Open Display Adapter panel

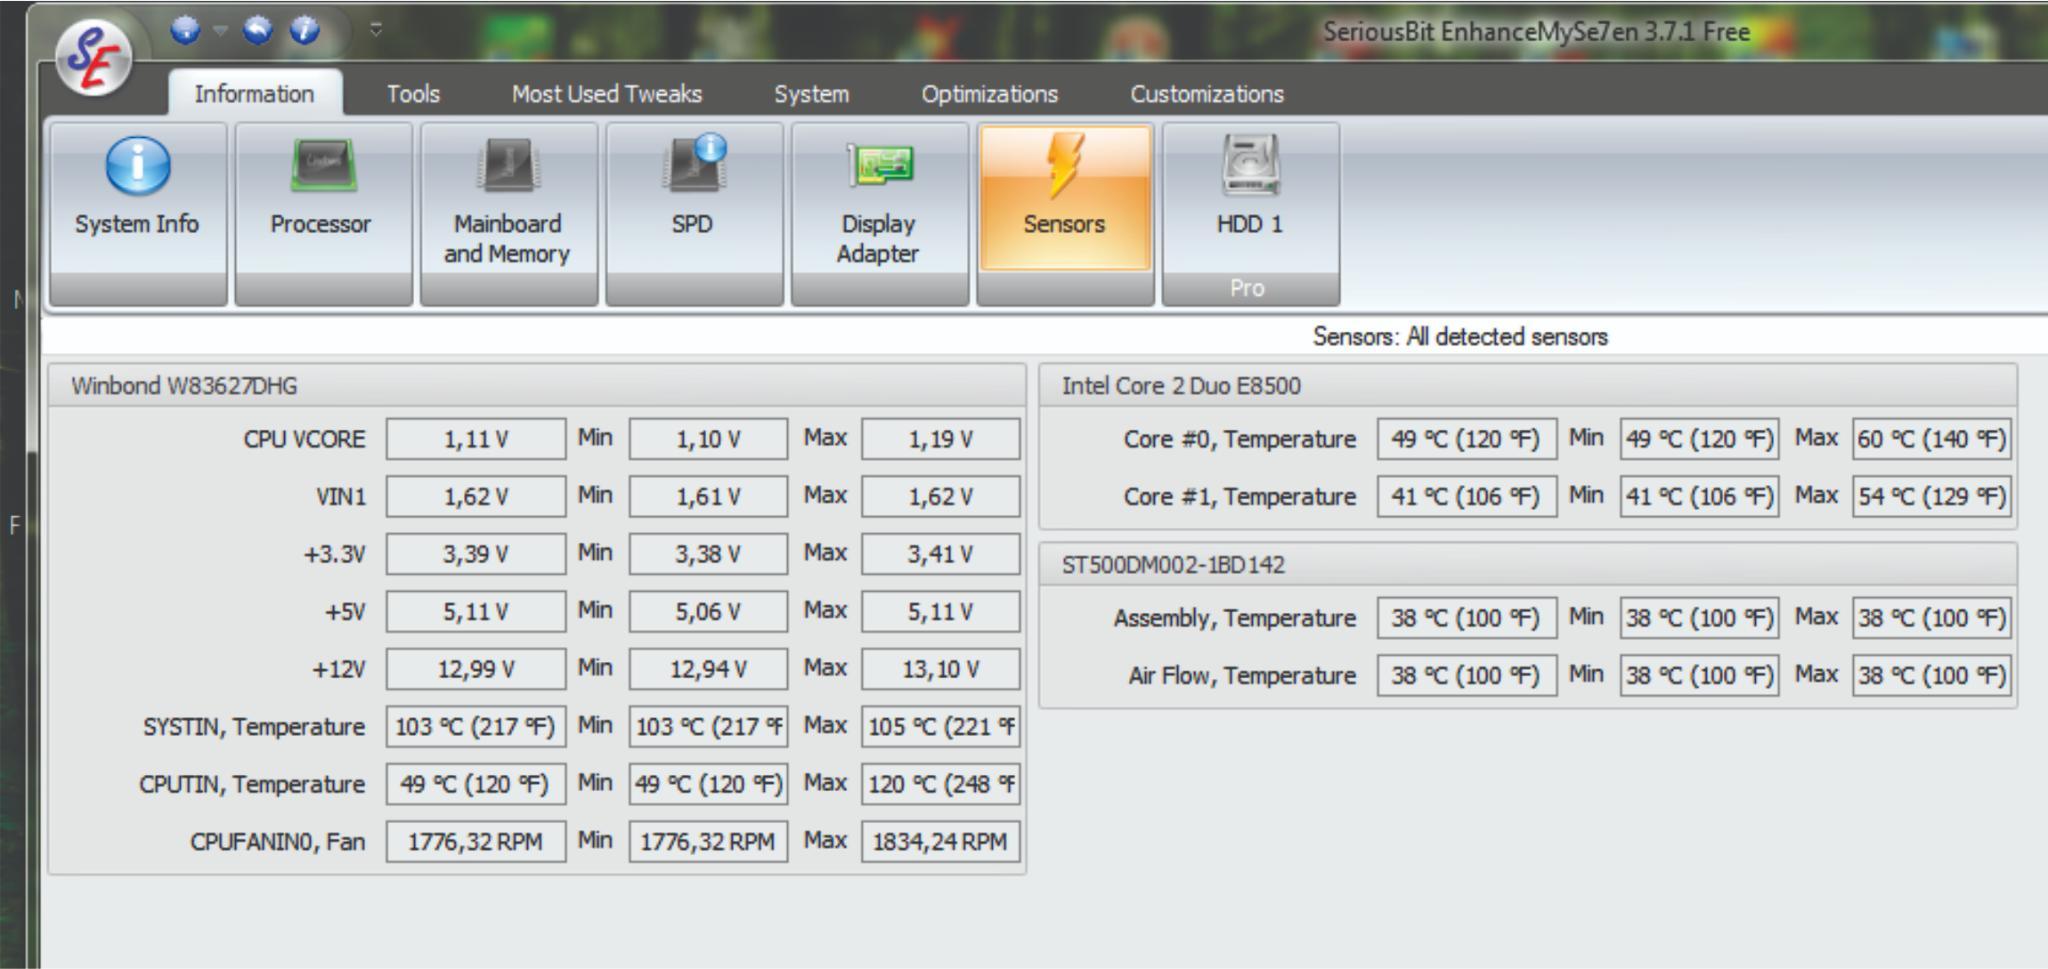tap(879, 213)
